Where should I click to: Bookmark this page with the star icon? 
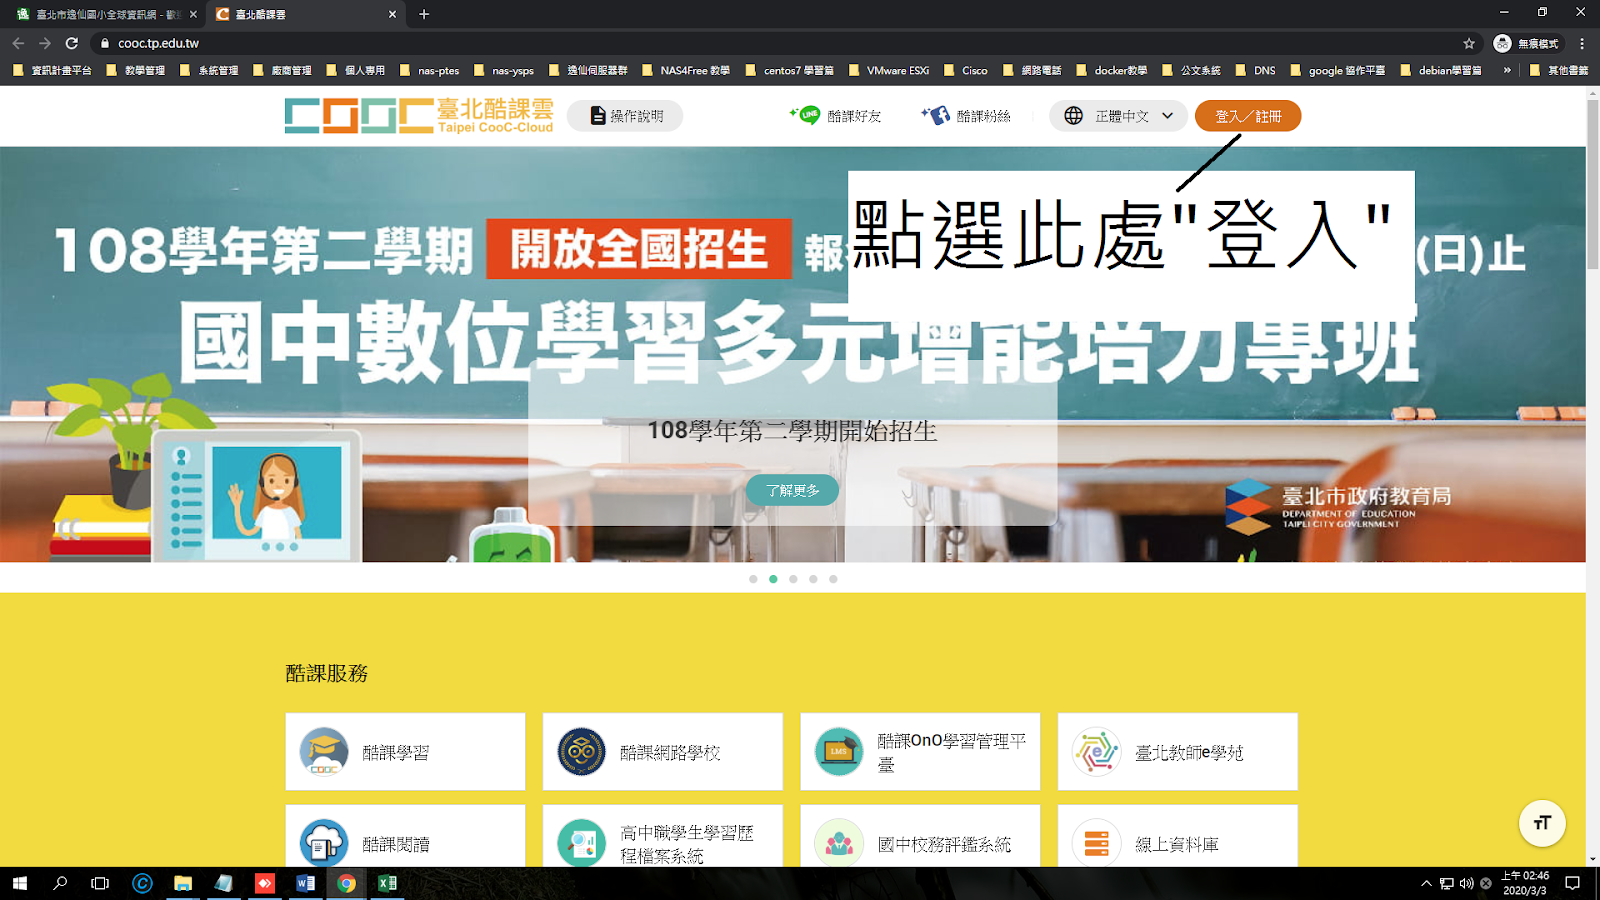1469,43
